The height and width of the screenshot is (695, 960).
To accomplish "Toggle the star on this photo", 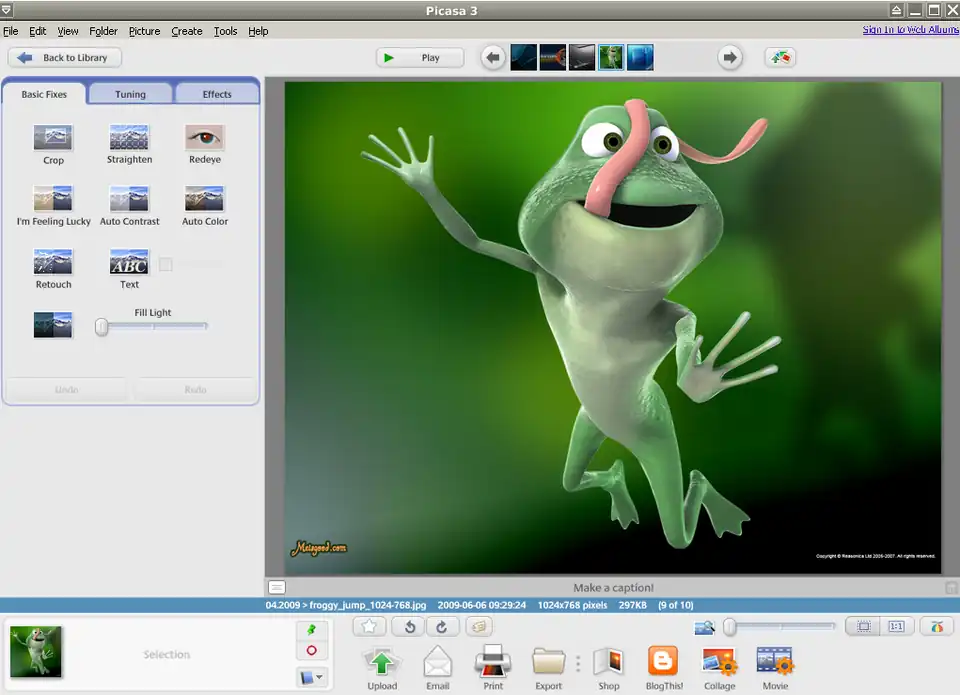I will pyautogui.click(x=369, y=627).
